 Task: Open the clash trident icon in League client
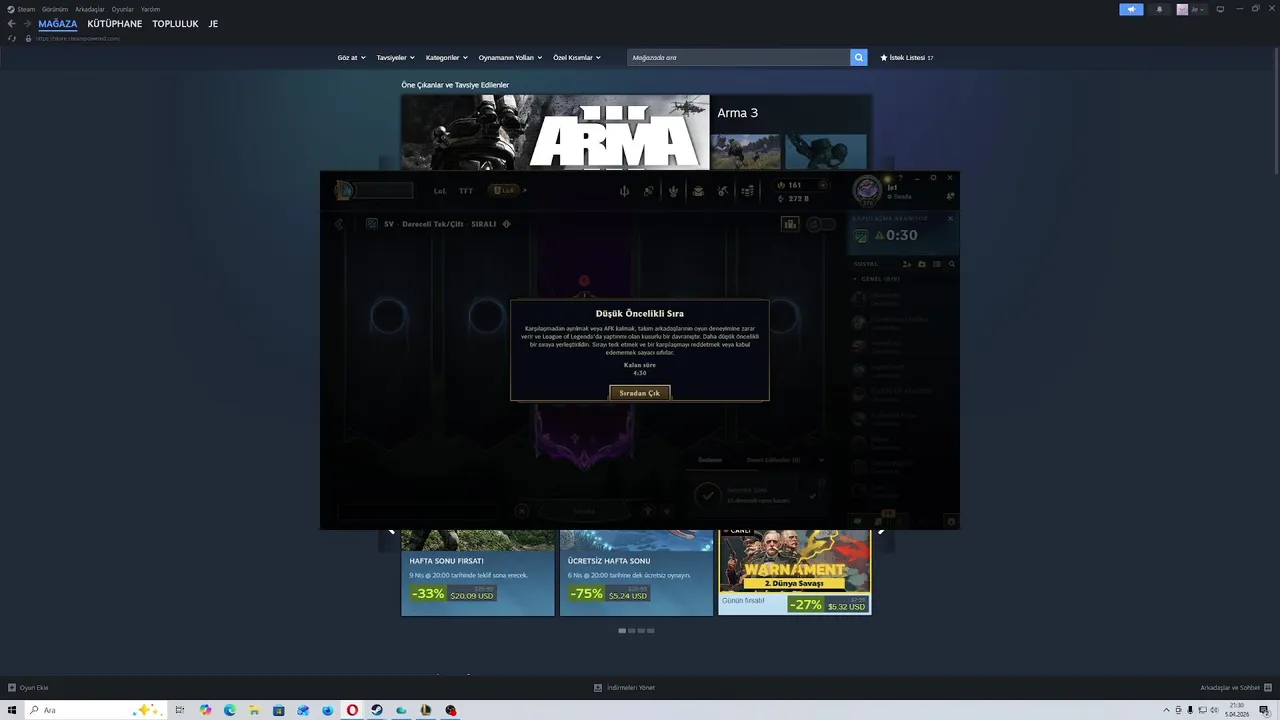[624, 191]
